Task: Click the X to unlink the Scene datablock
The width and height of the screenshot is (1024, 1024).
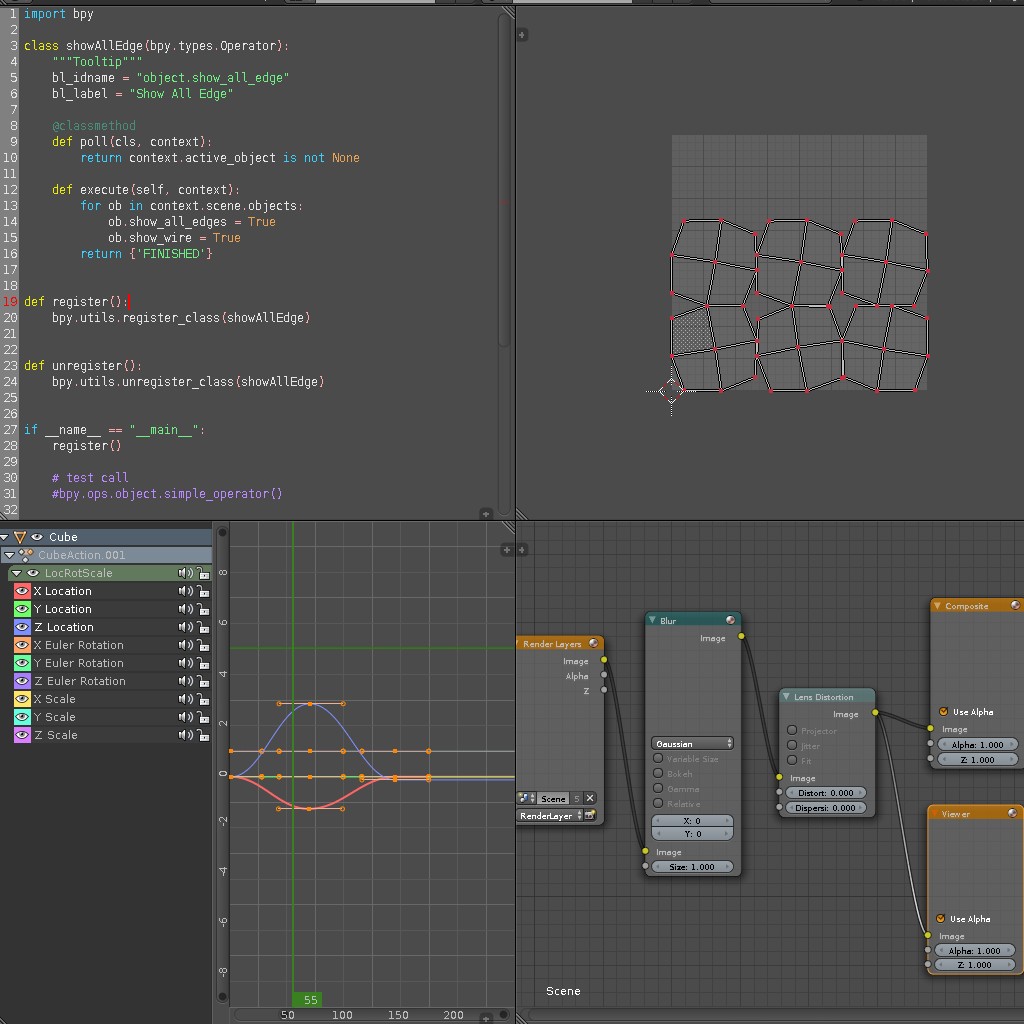Action: tap(589, 799)
